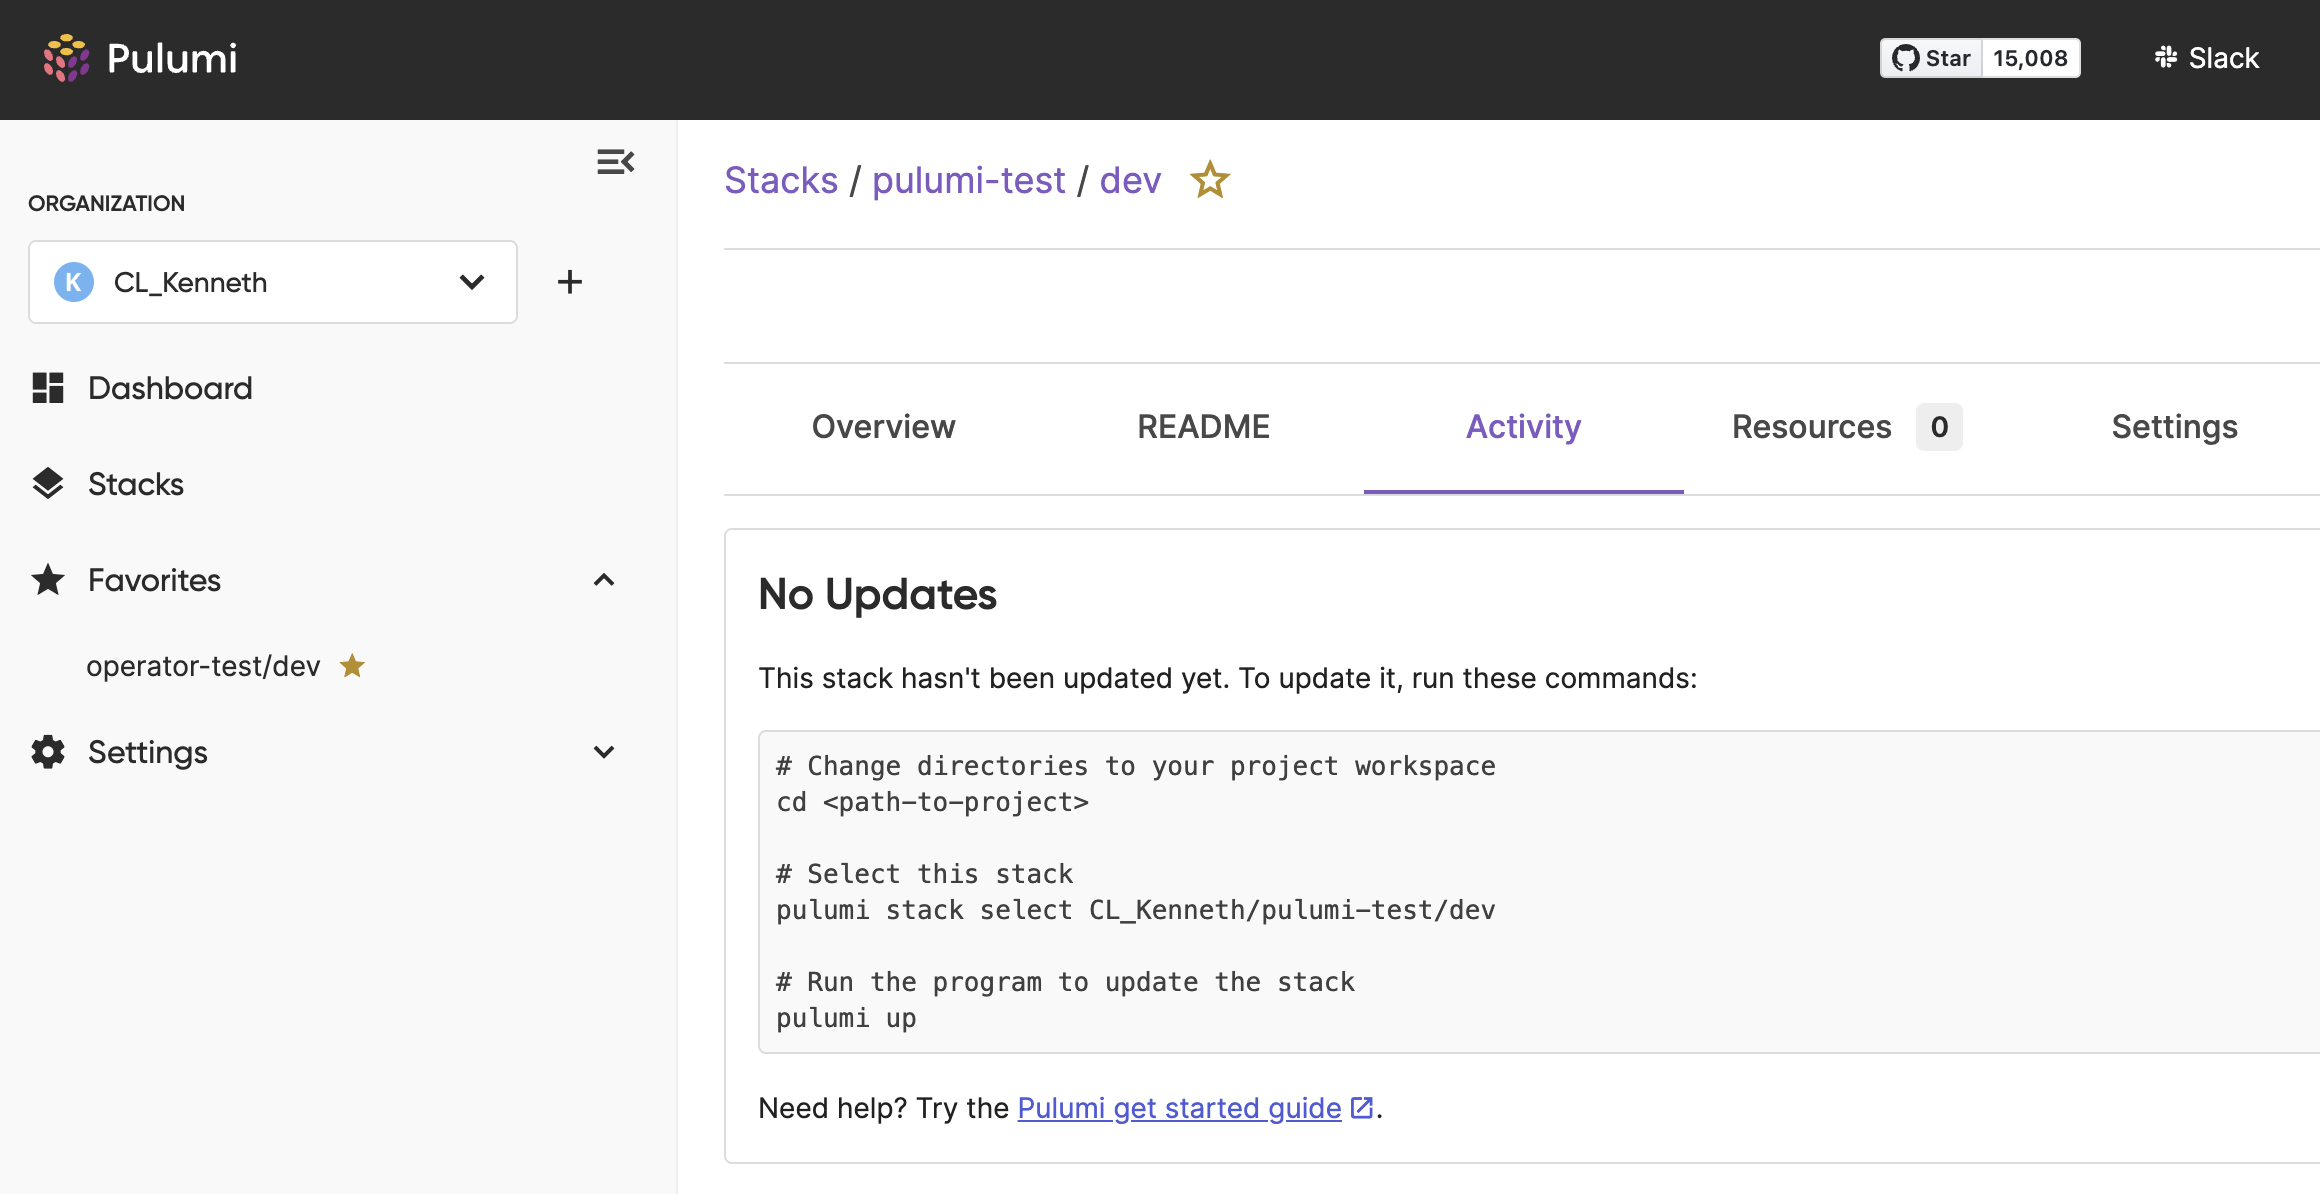This screenshot has height=1194, width=2320.
Task: Click the Resources count badge 0
Action: coord(1939,427)
